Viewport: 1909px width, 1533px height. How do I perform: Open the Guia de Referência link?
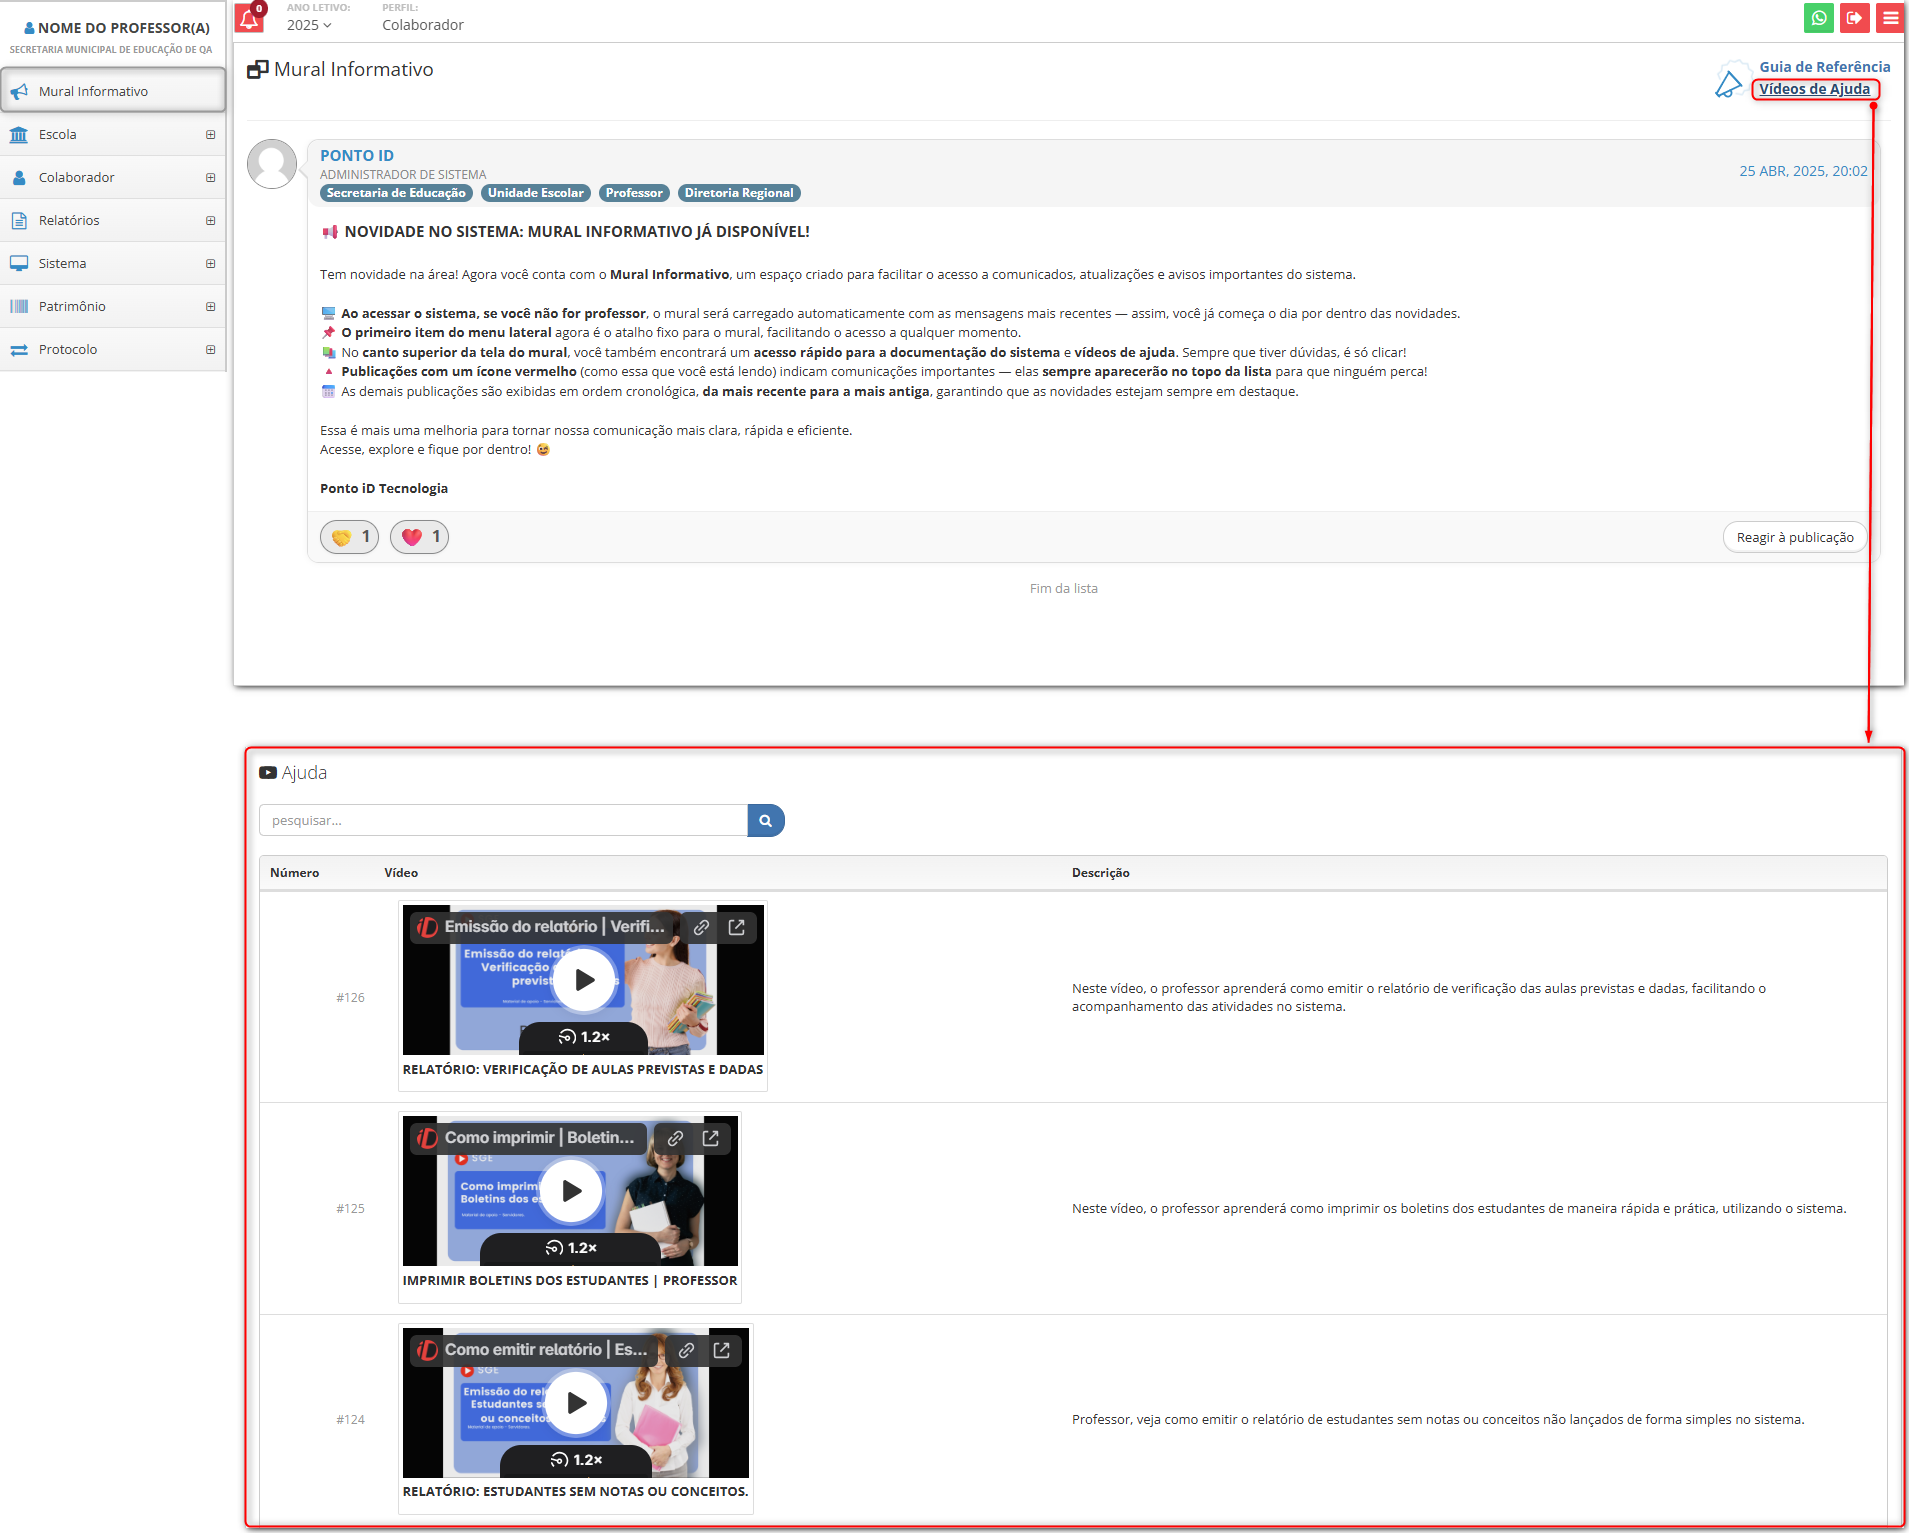tap(1824, 67)
